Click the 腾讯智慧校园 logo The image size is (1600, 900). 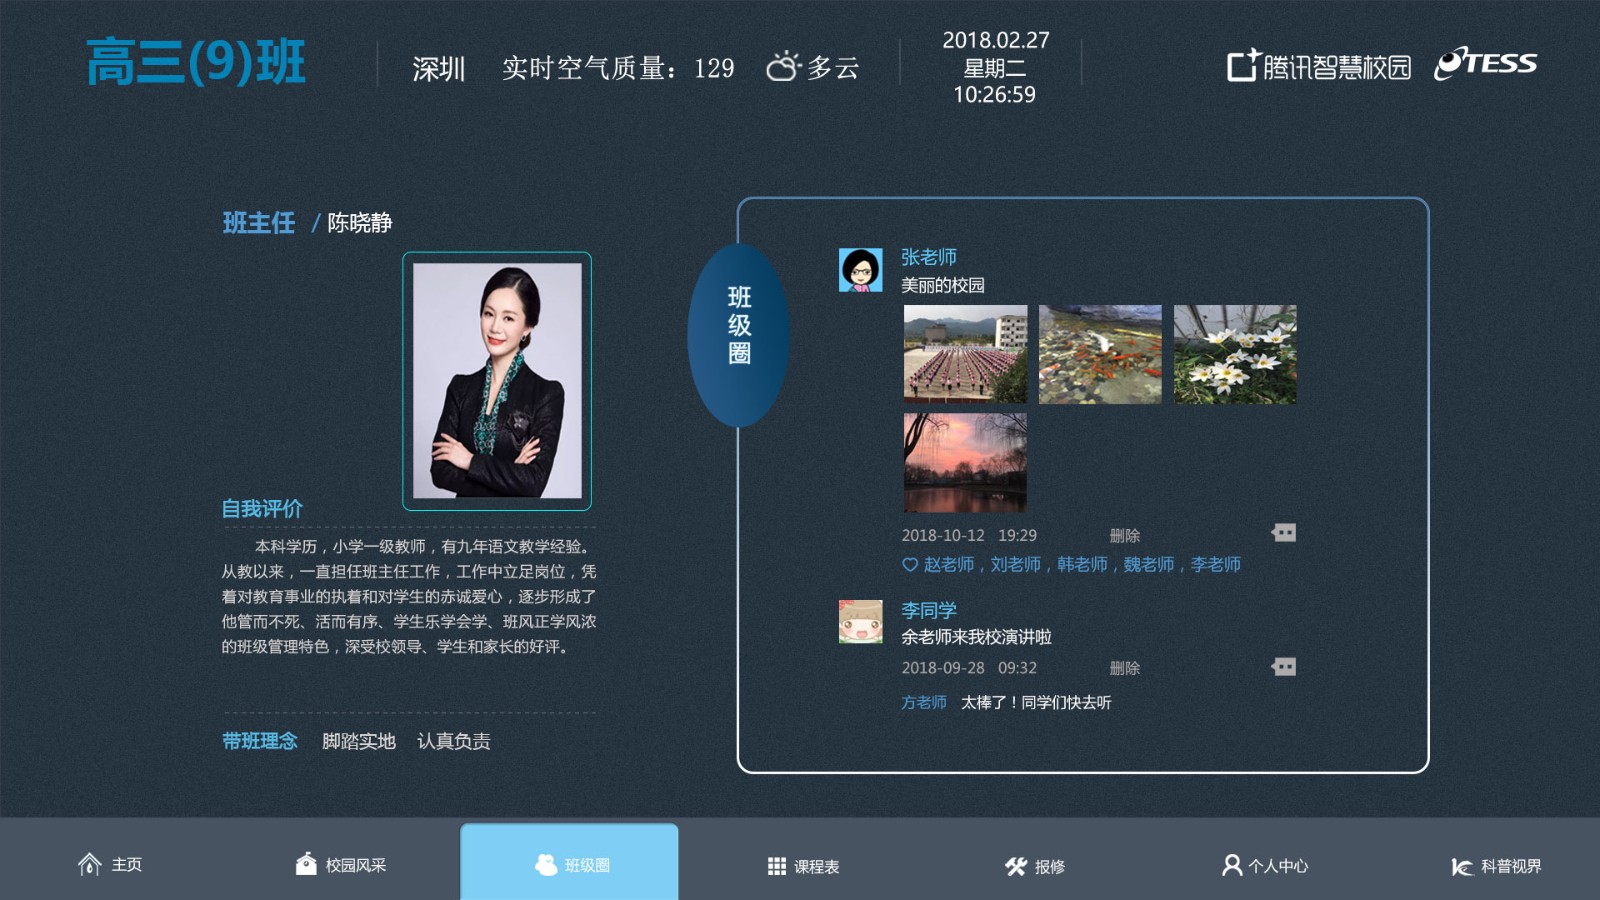1319,66
